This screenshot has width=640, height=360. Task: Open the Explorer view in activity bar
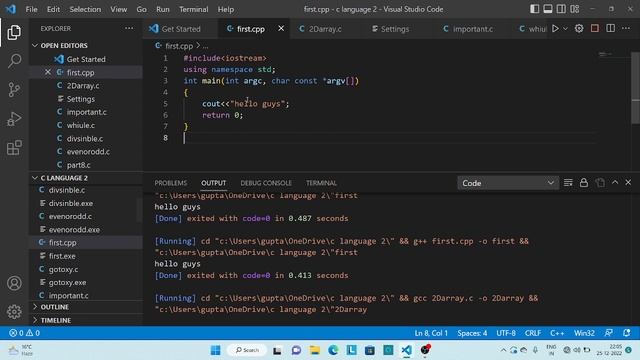point(14,33)
